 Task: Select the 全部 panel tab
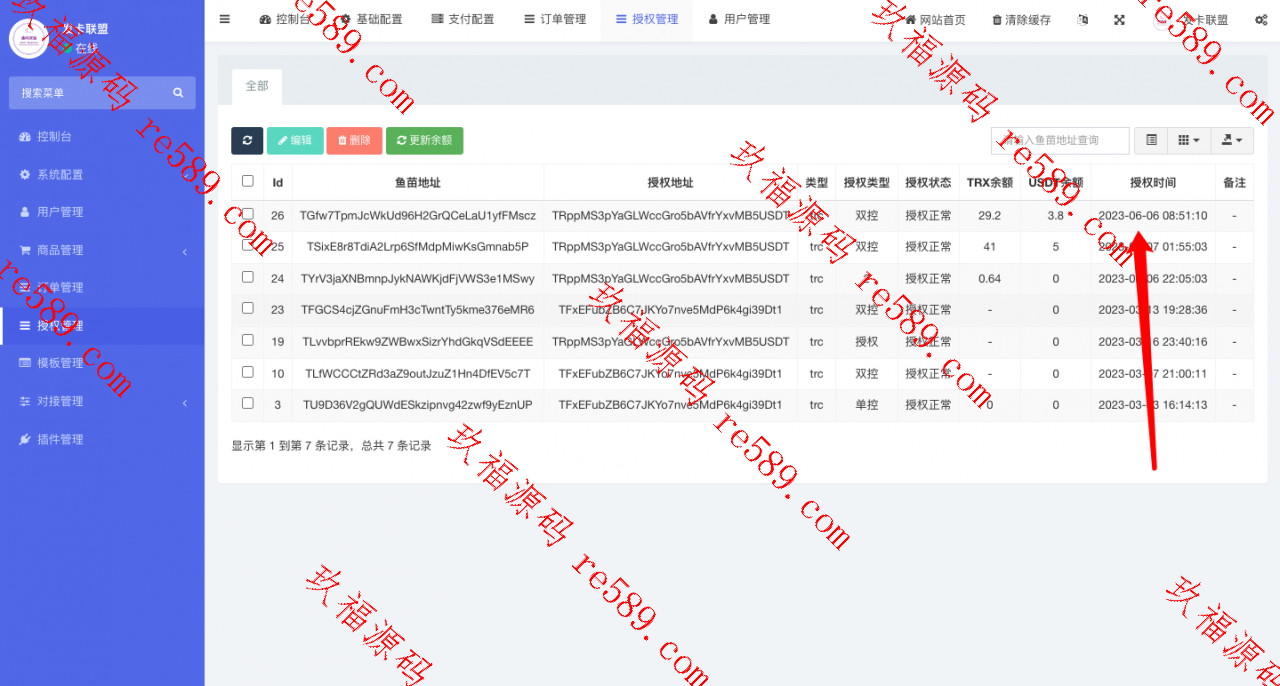(257, 86)
